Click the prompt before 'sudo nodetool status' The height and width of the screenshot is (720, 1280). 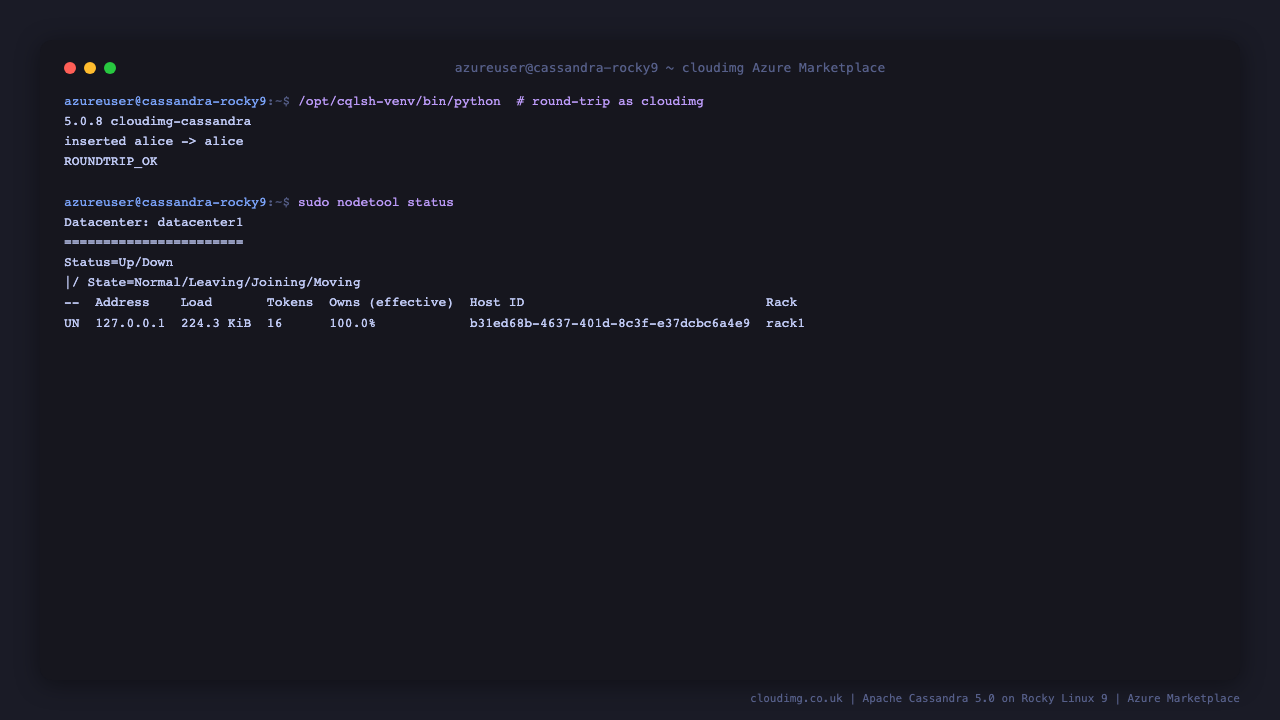(177, 202)
